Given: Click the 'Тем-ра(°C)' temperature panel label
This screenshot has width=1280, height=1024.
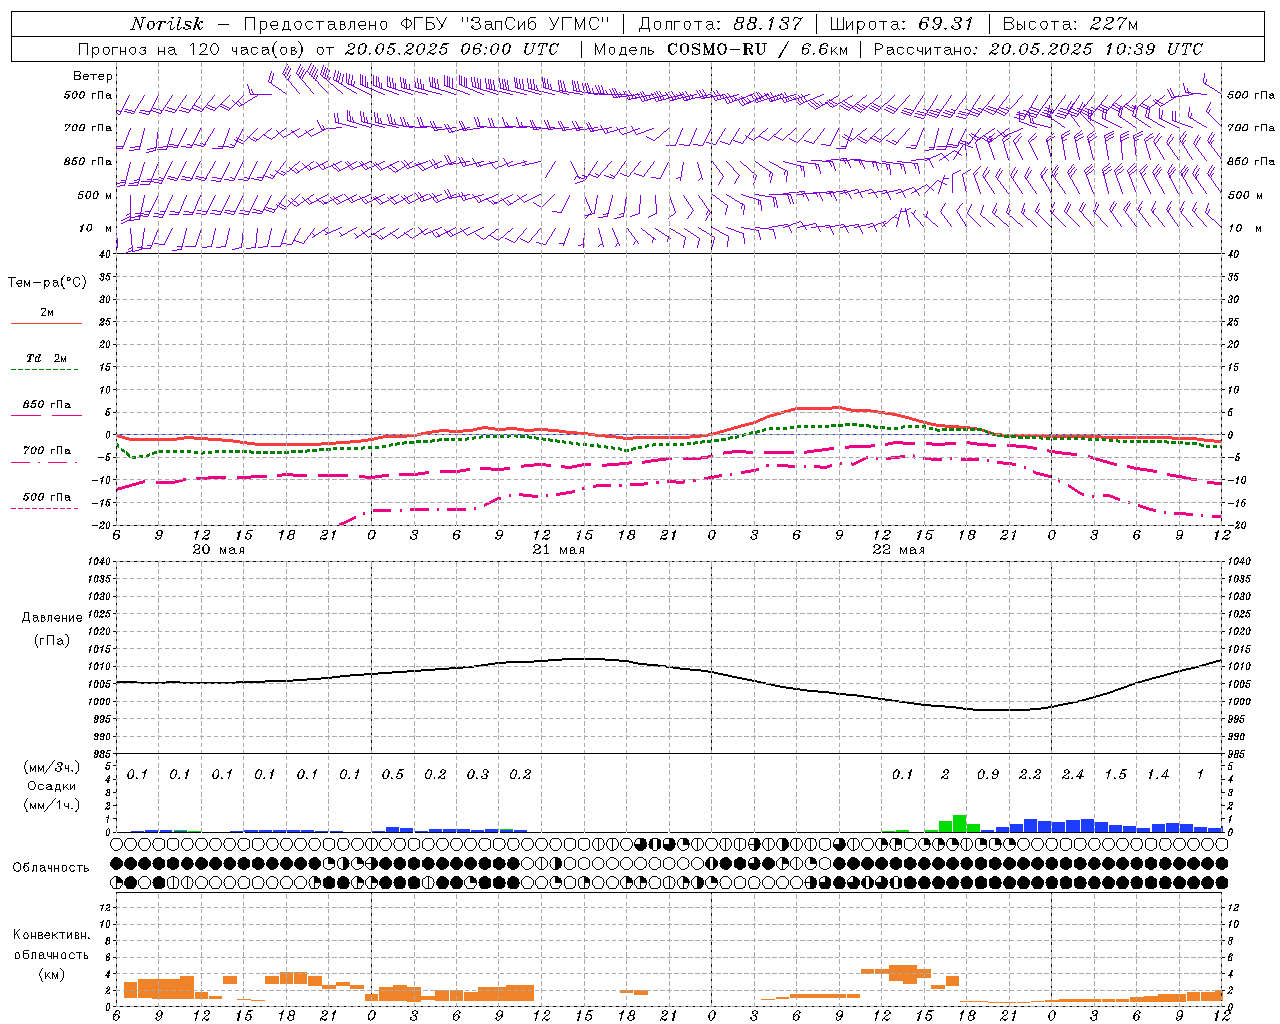Looking at the screenshot, I should tap(47, 283).
